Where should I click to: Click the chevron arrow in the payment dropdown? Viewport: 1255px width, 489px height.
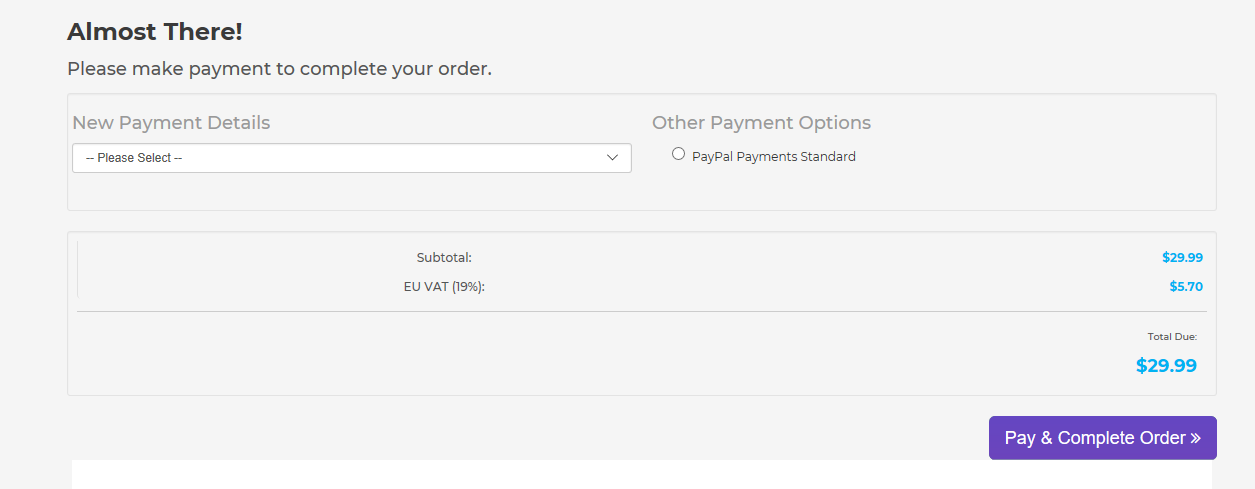tap(613, 158)
